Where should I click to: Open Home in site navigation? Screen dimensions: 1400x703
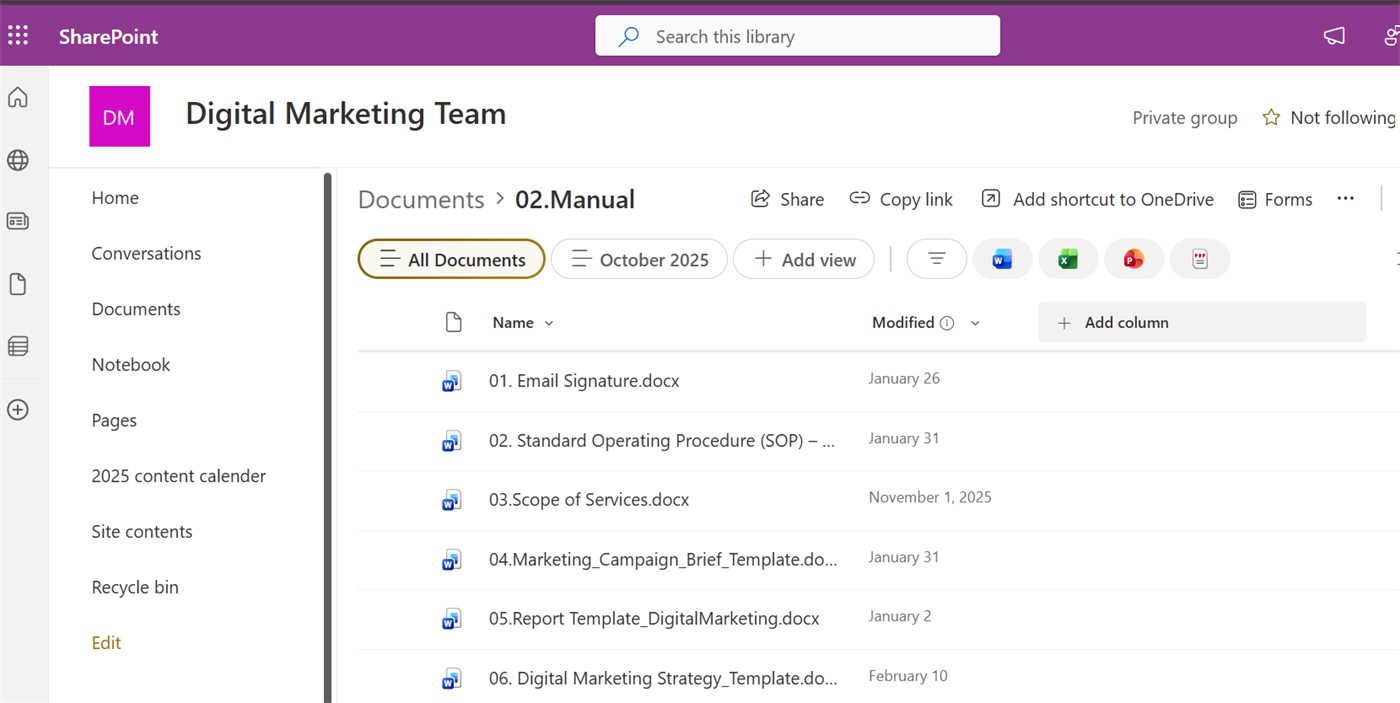pyautogui.click(x=115, y=198)
